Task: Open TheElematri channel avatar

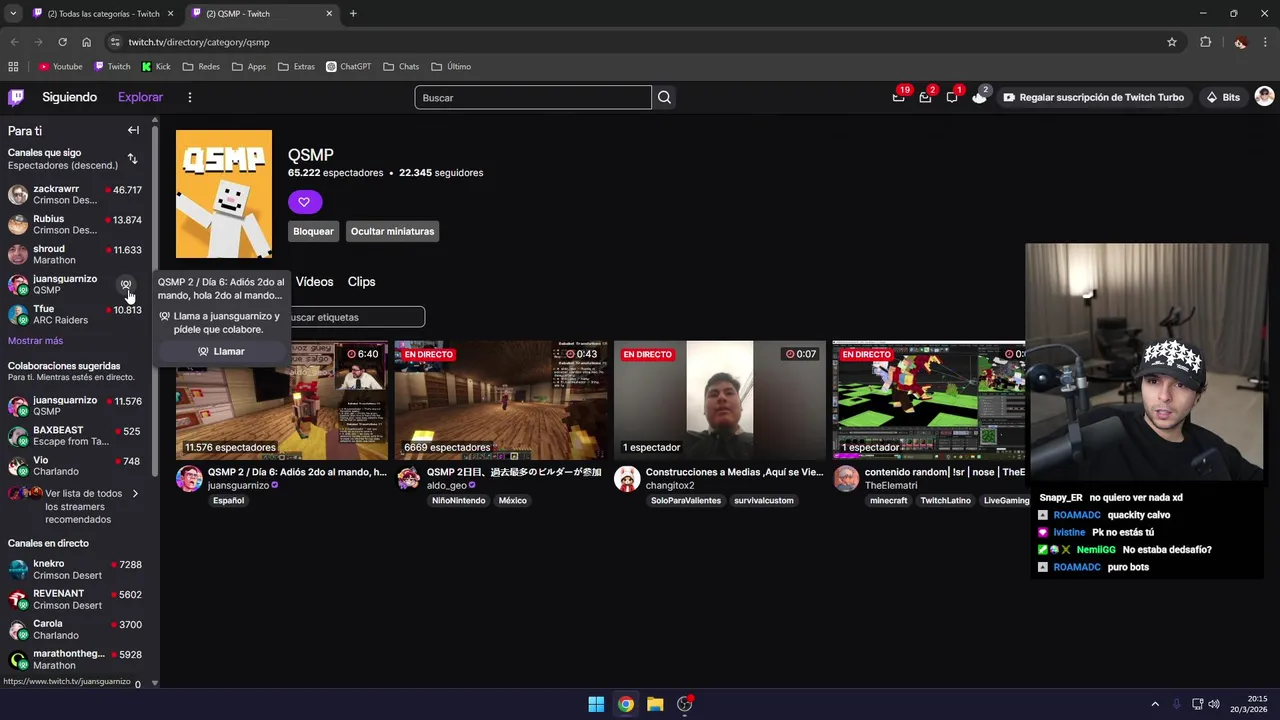Action: coord(846,478)
